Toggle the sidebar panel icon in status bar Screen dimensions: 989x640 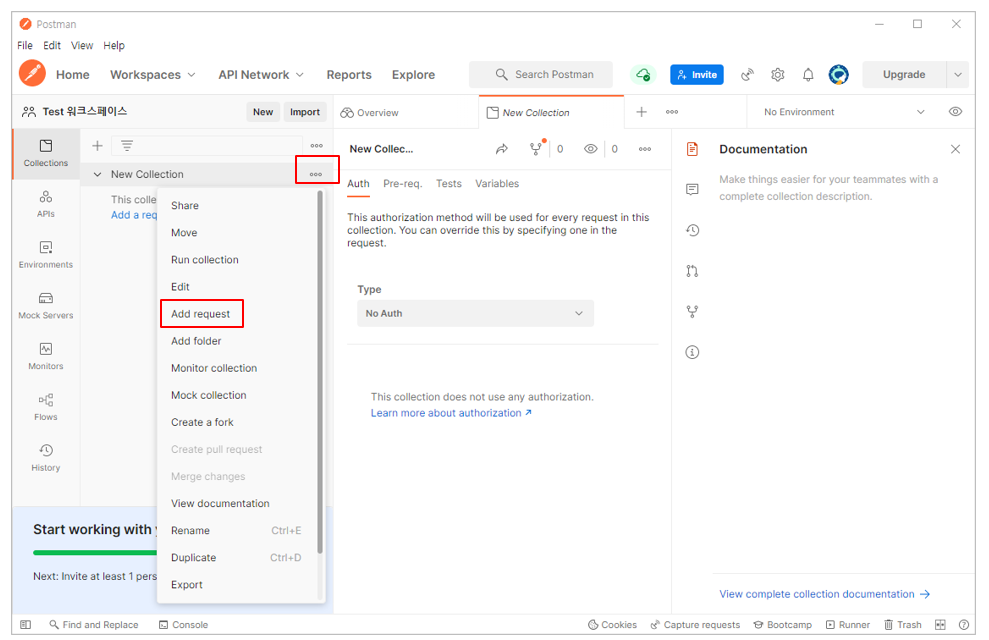click(x=25, y=625)
